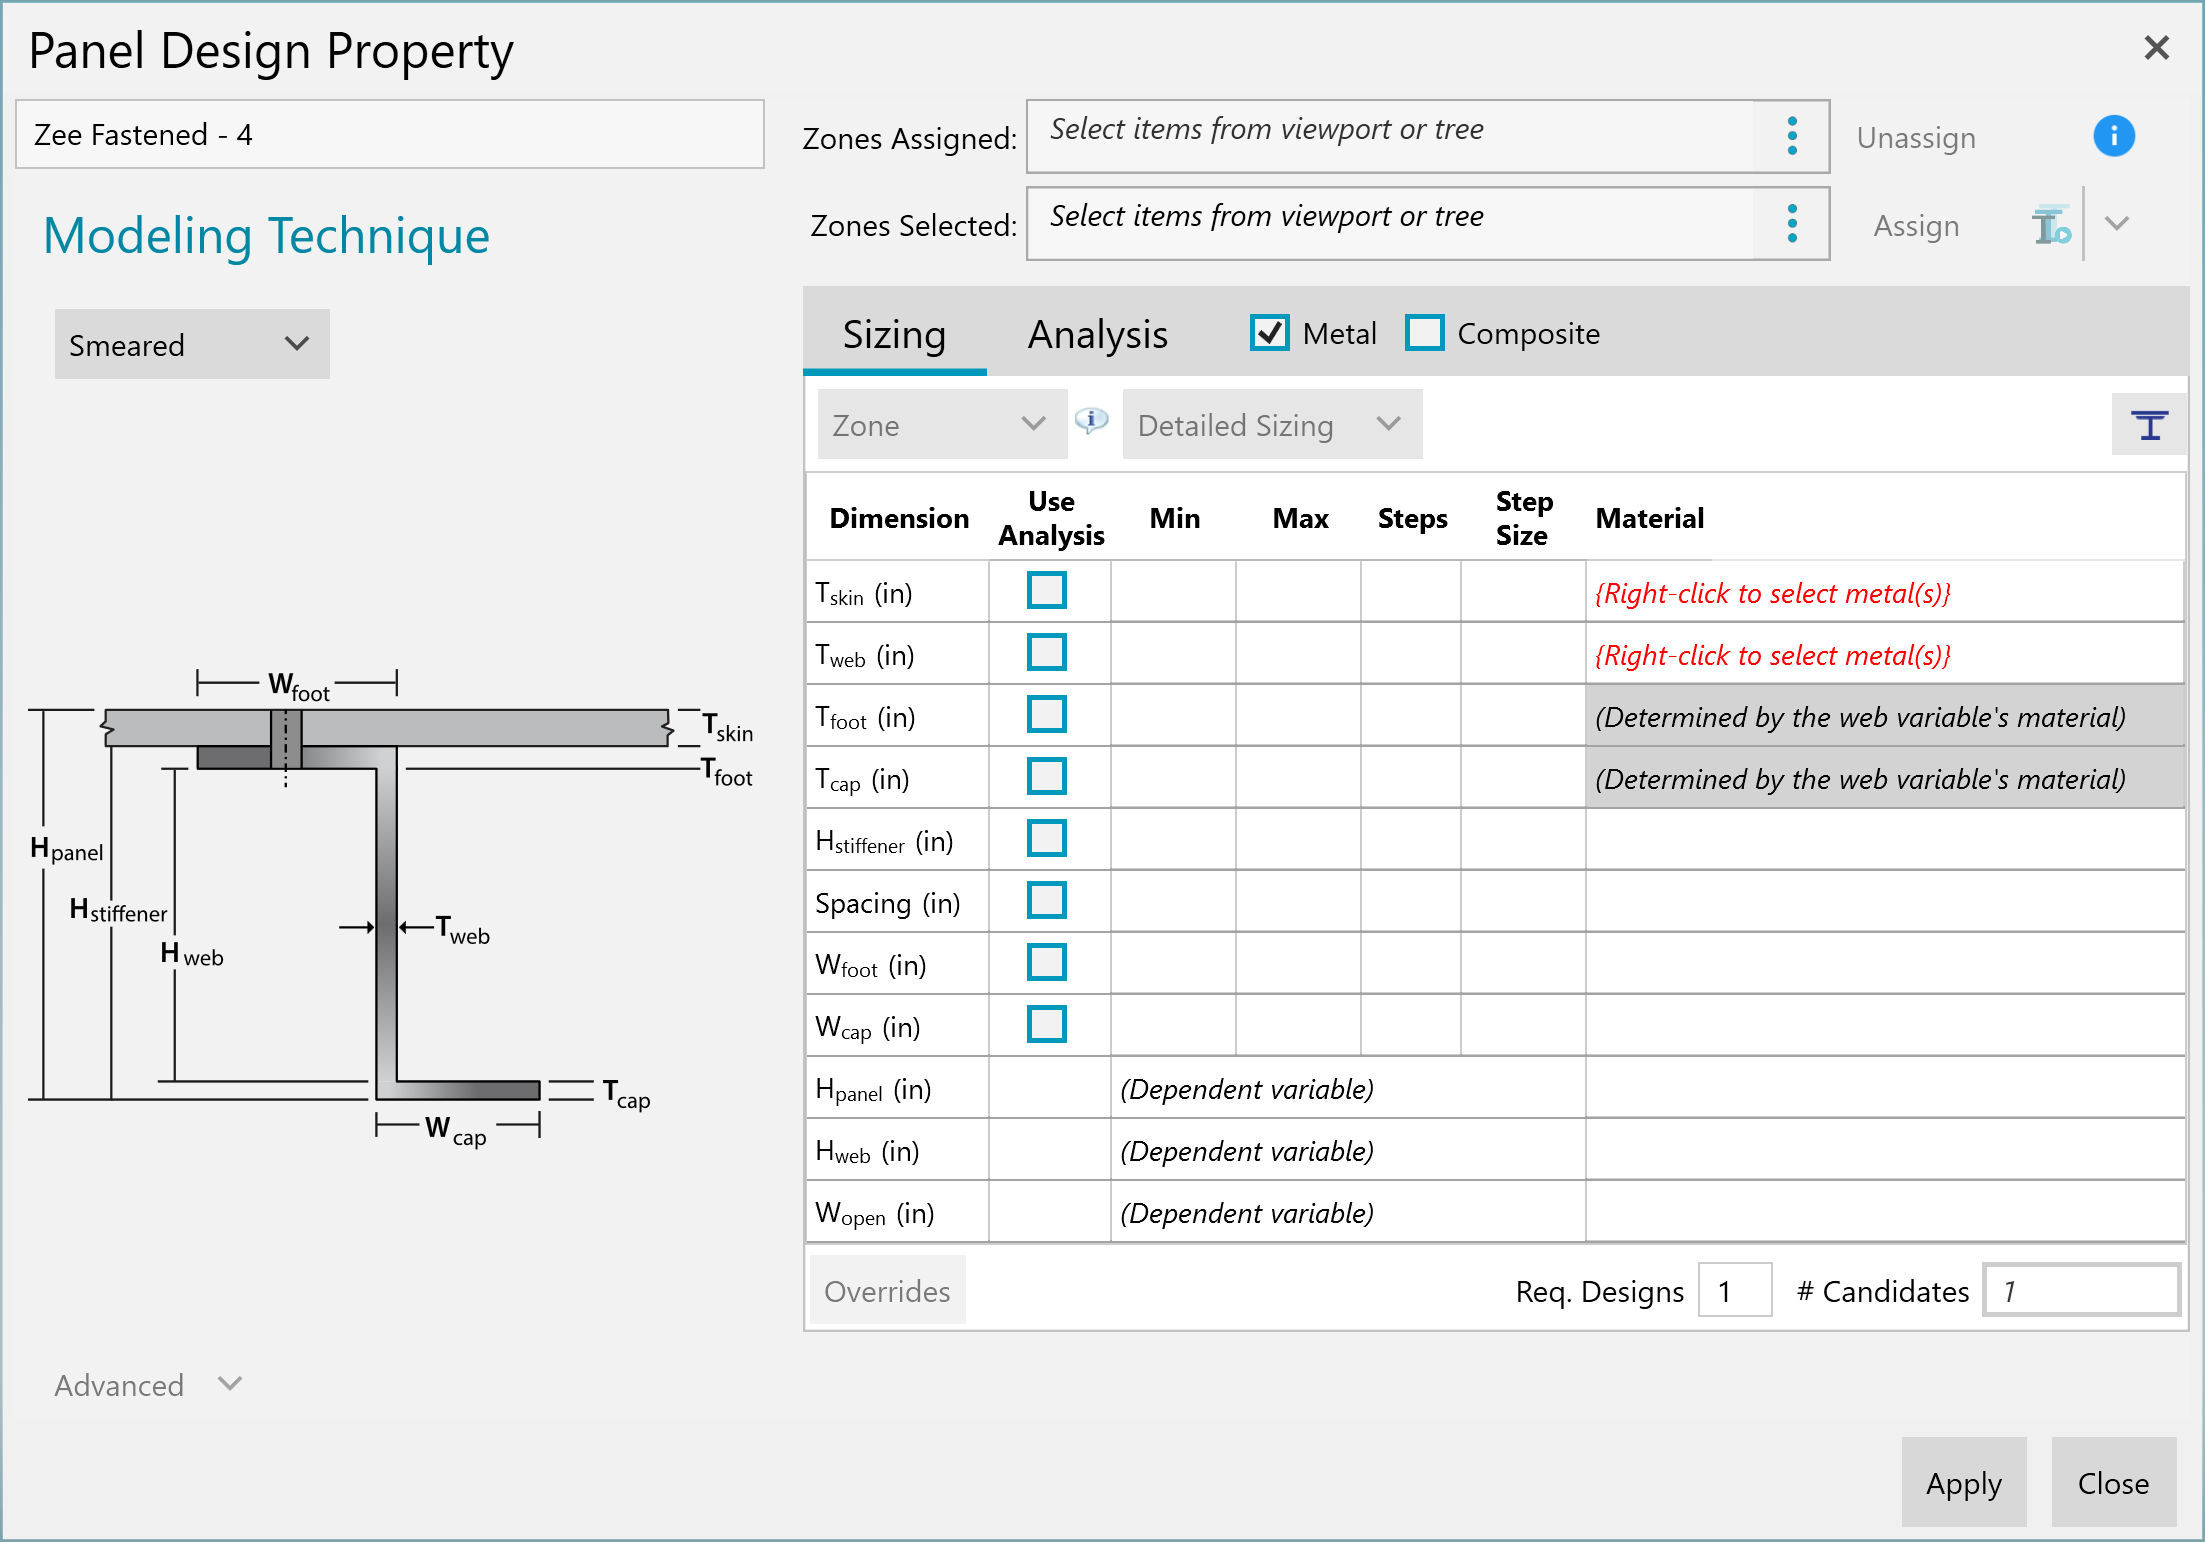Viewport: 2205px width, 1542px height.
Task: Open the dropdown arrow next to assign icon
Action: [x=2116, y=224]
